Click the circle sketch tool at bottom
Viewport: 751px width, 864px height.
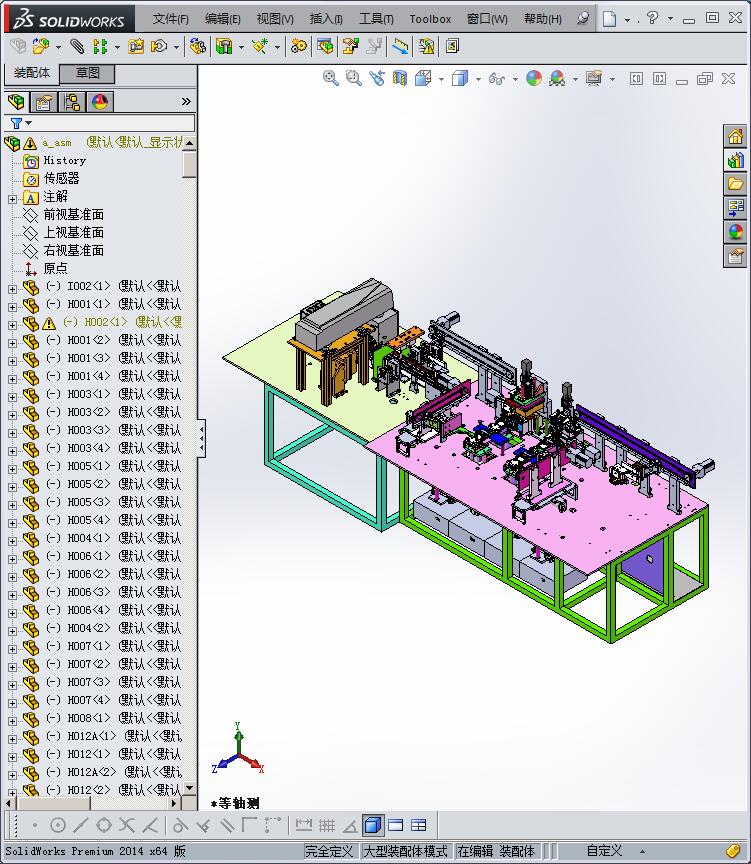(58, 825)
